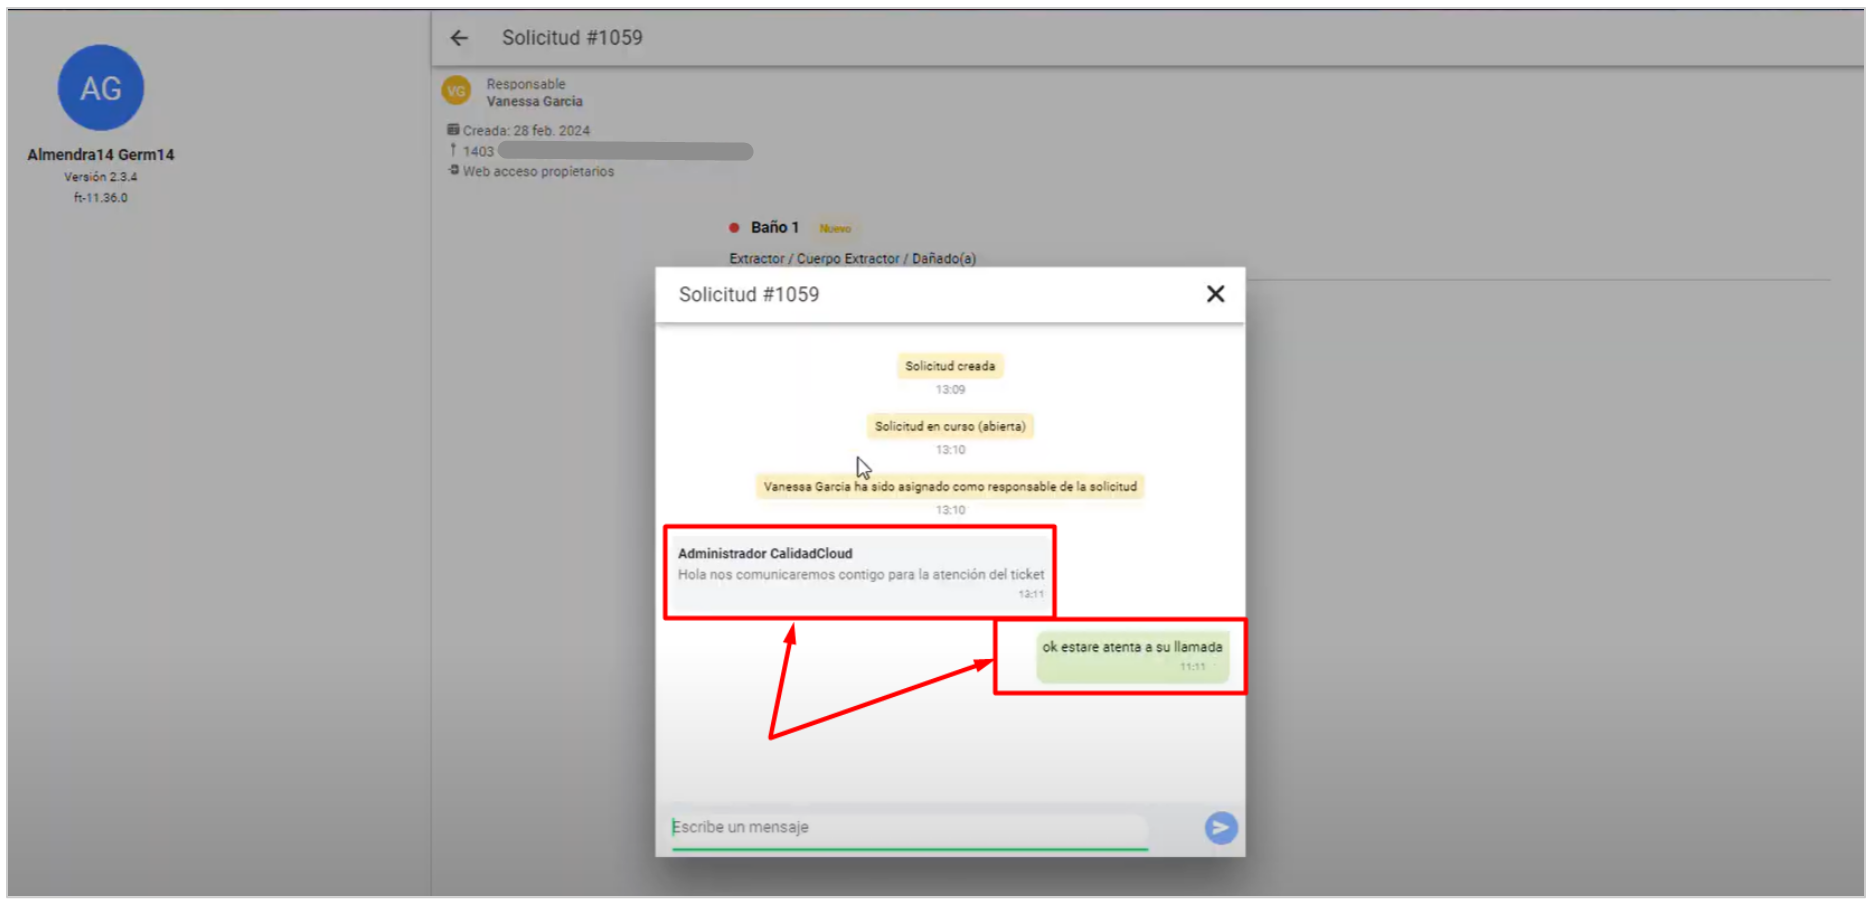Focus the Escribe un mensaje field
Viewport: 1873px width, 907px height.
click(908, 828)
